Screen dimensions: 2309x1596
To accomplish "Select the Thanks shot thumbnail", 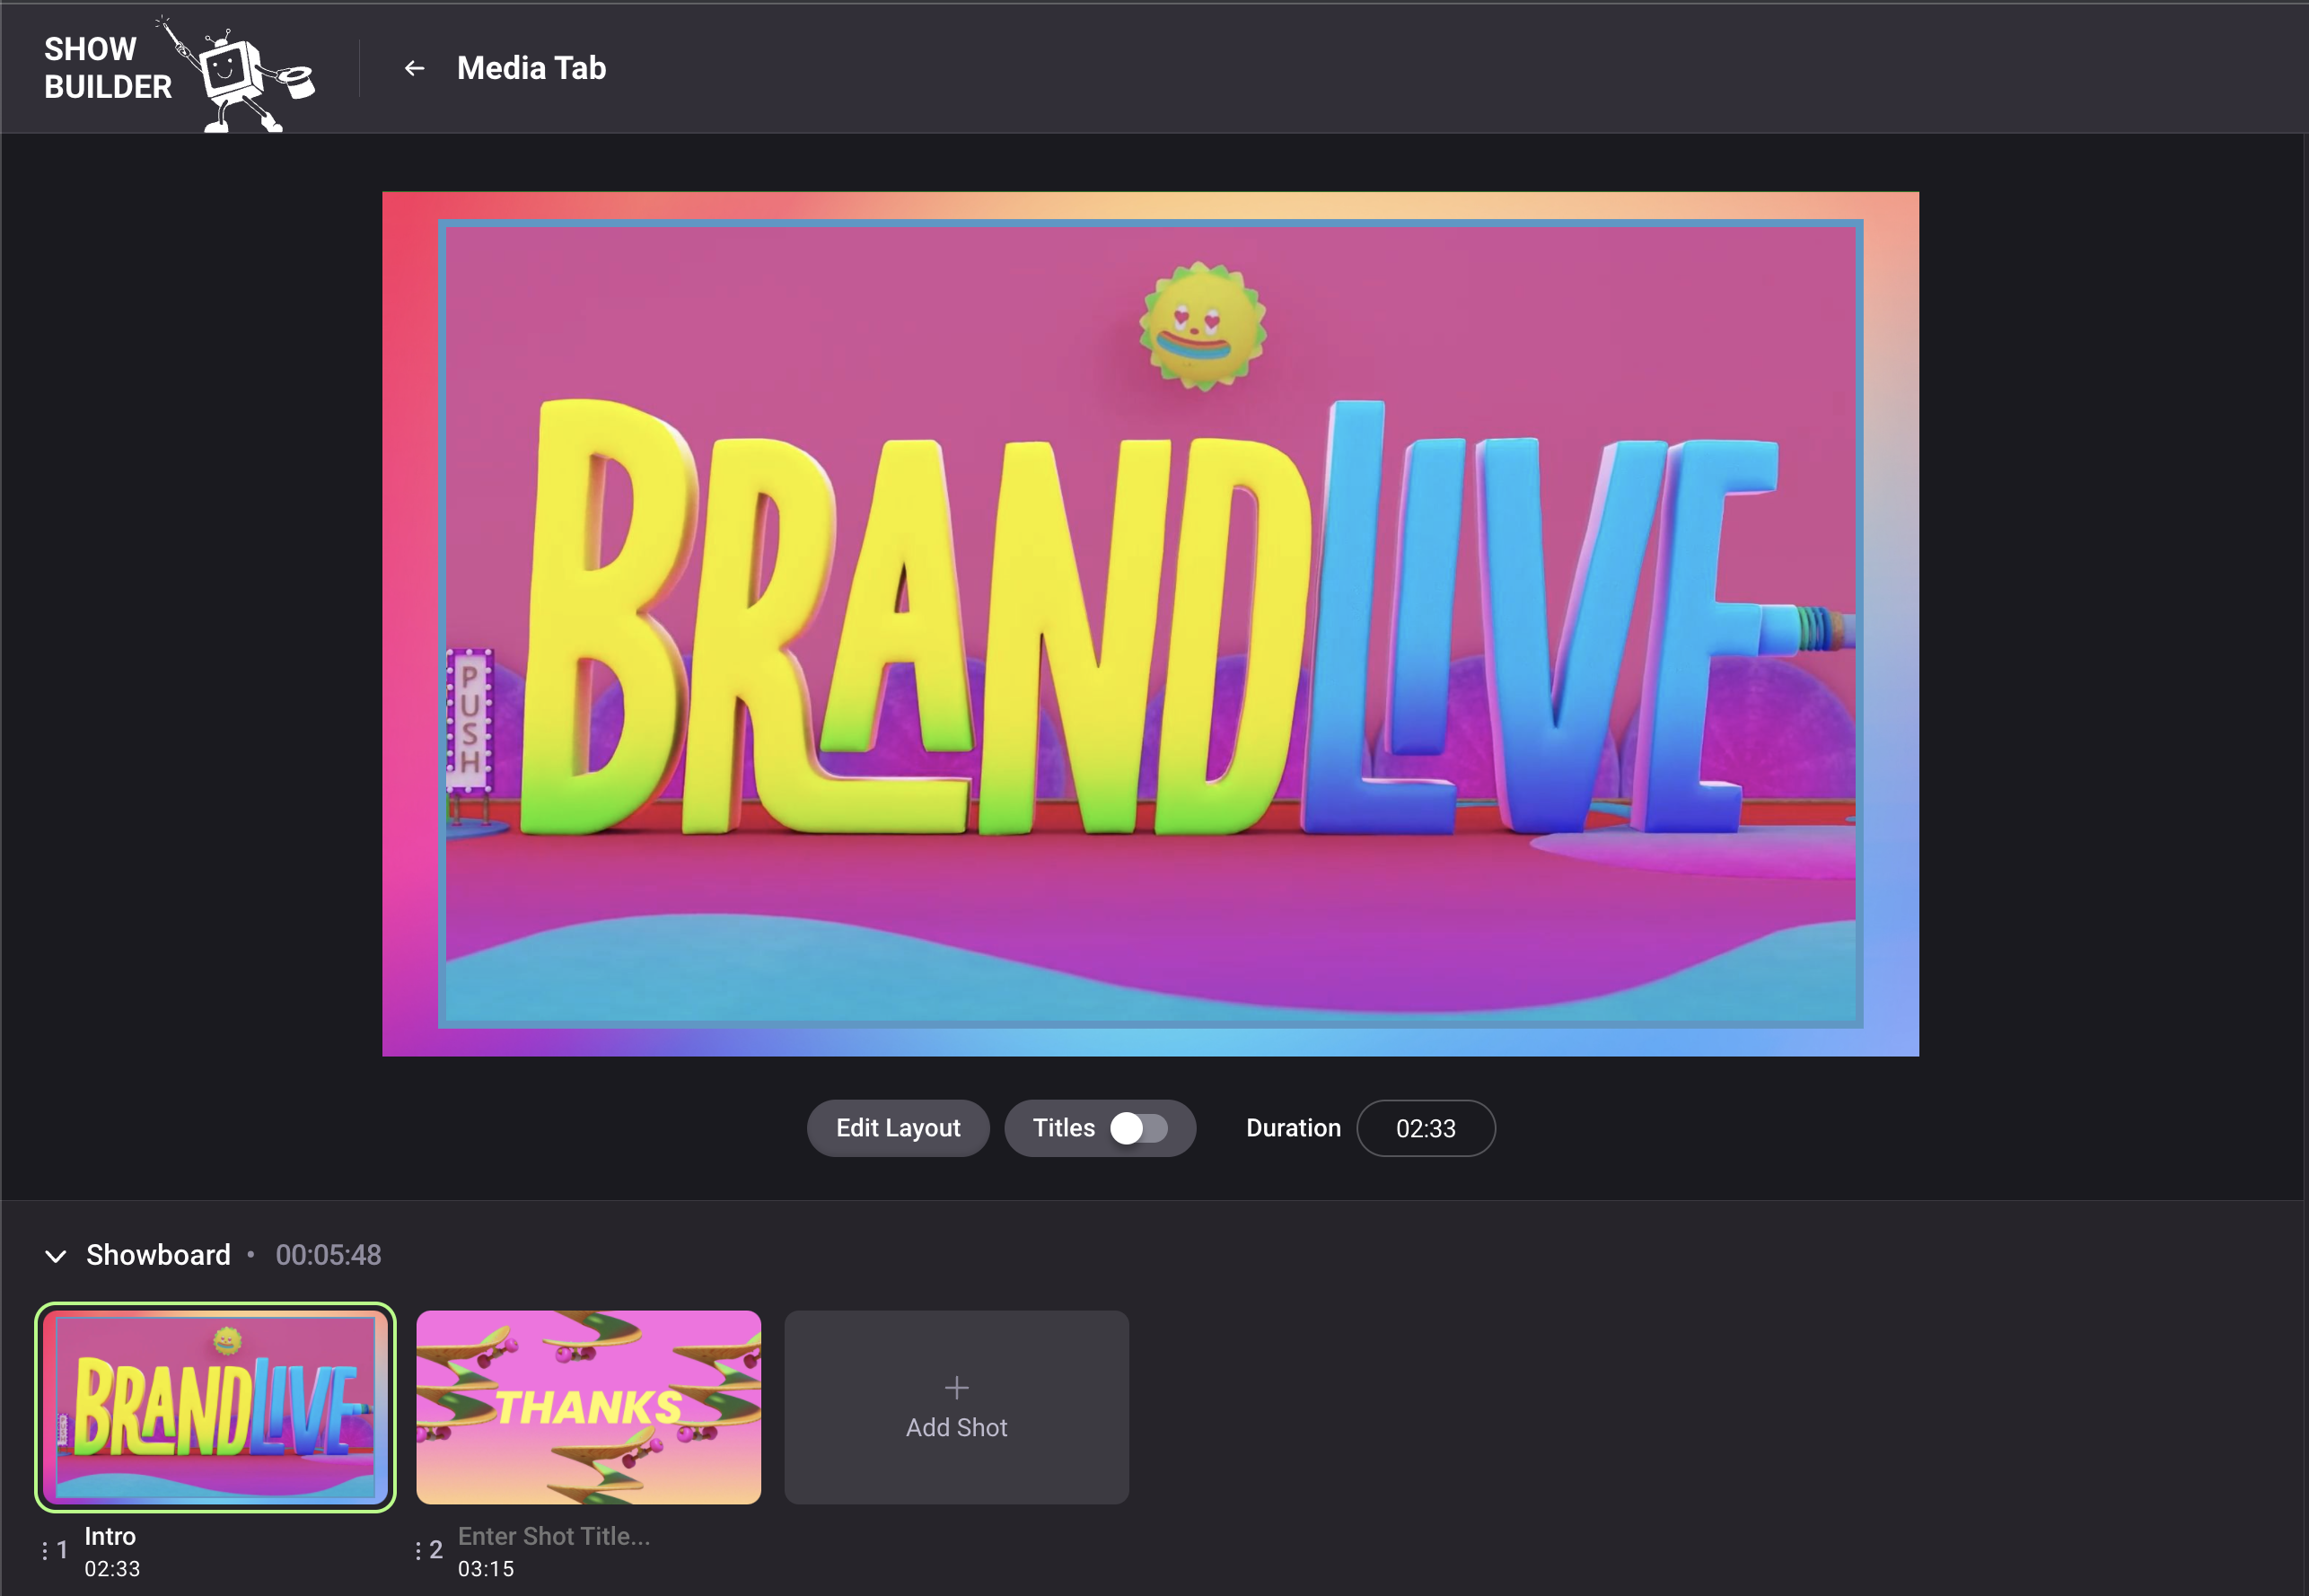I will [x=588, y=1407].
